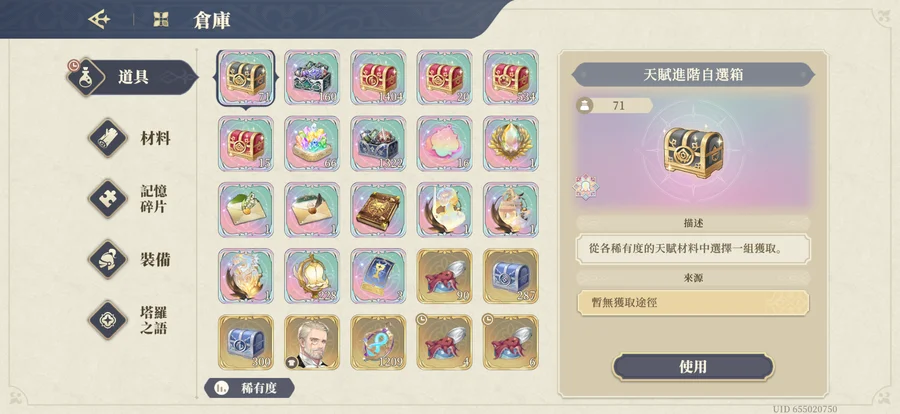Select the crystal ore chest with 160
Viewport: 900px width, 414px height.
(x=312, y=78)
